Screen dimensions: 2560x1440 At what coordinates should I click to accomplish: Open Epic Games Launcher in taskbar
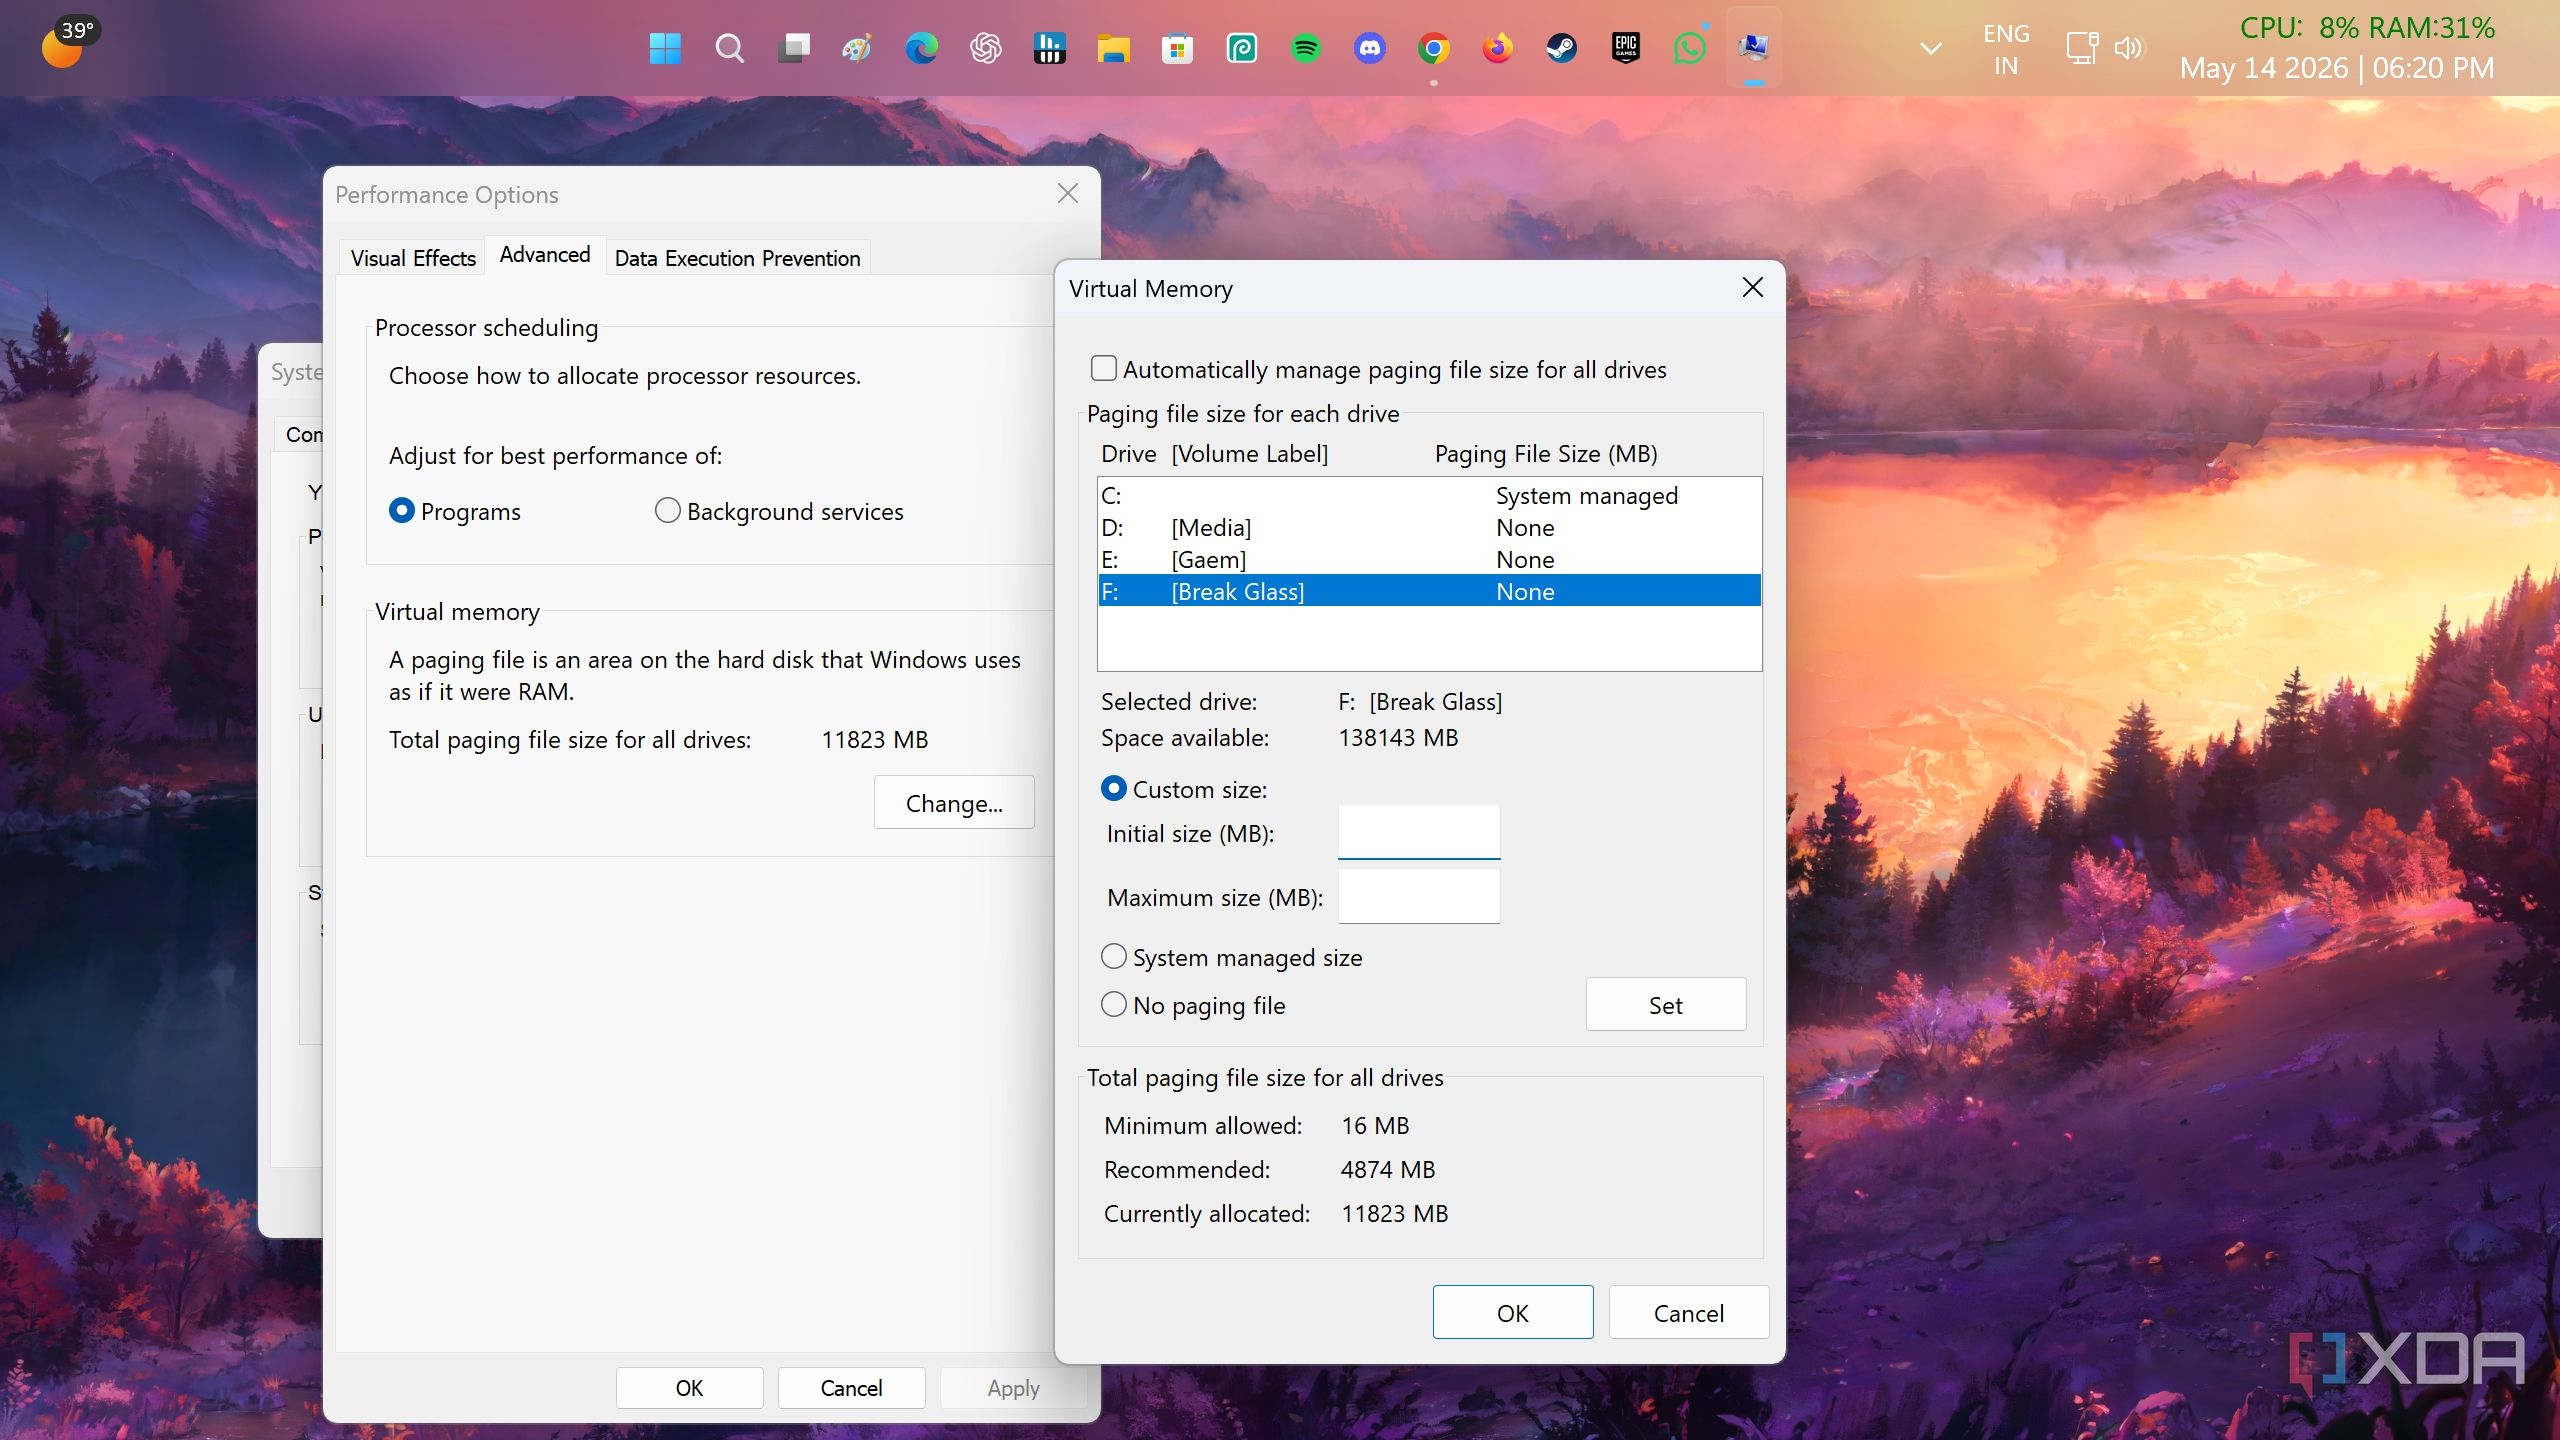[1625, 48]
